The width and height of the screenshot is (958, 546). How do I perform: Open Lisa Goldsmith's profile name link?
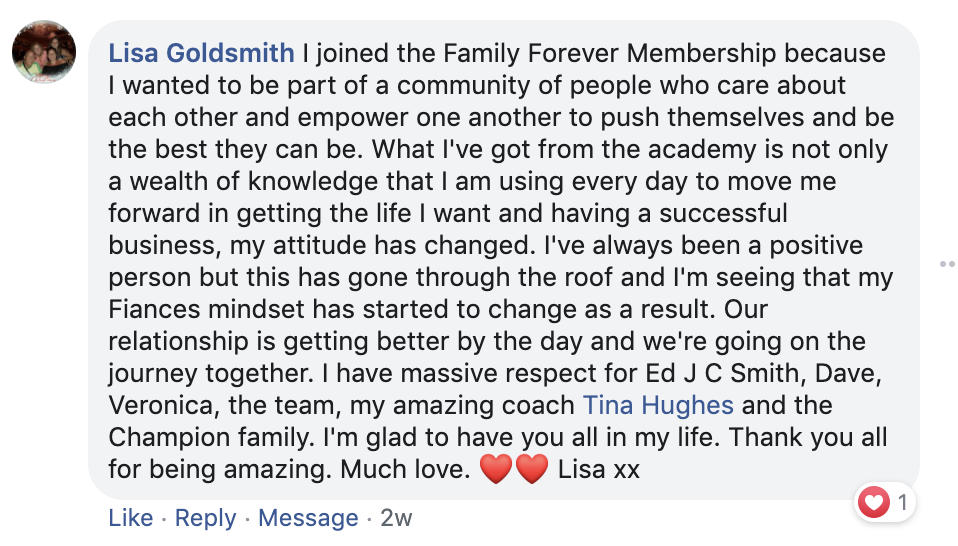tap(201, 53)
